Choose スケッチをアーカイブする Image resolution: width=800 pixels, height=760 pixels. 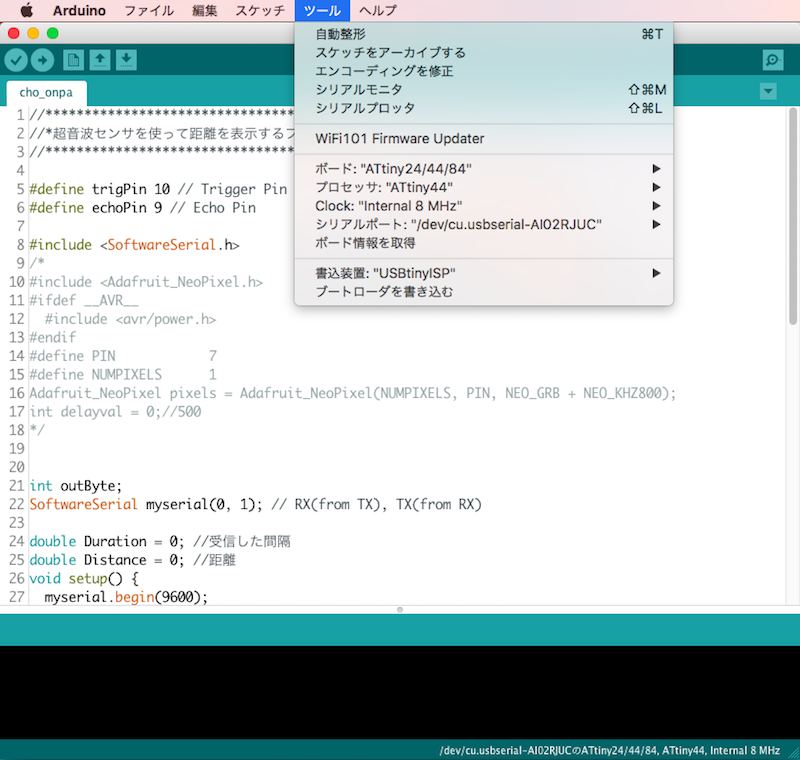[x=484, y=53]
